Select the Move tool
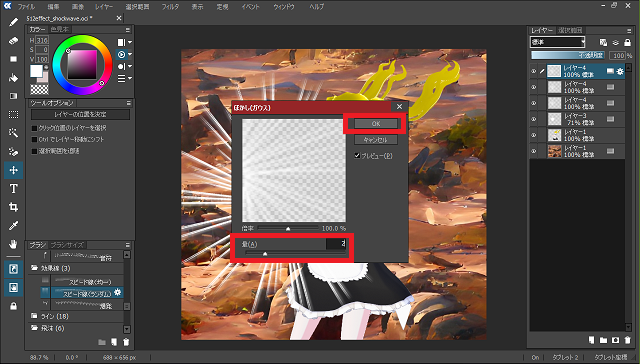This screenshot has height=364, width=640. point(13,170)
